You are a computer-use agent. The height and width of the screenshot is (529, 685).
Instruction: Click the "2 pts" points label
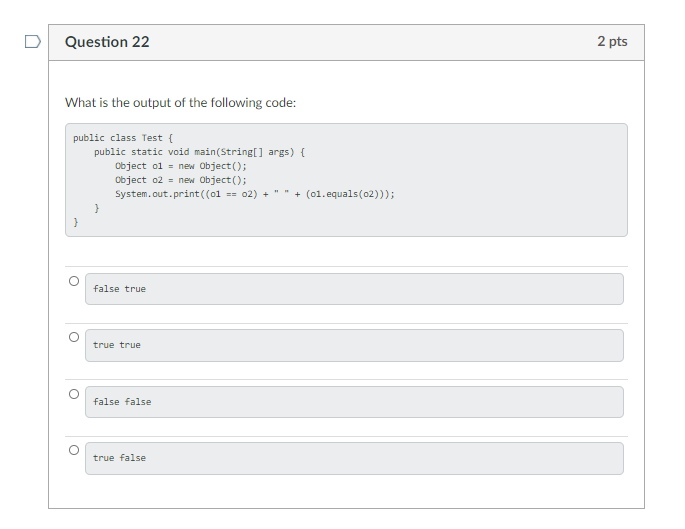[612, 42]
